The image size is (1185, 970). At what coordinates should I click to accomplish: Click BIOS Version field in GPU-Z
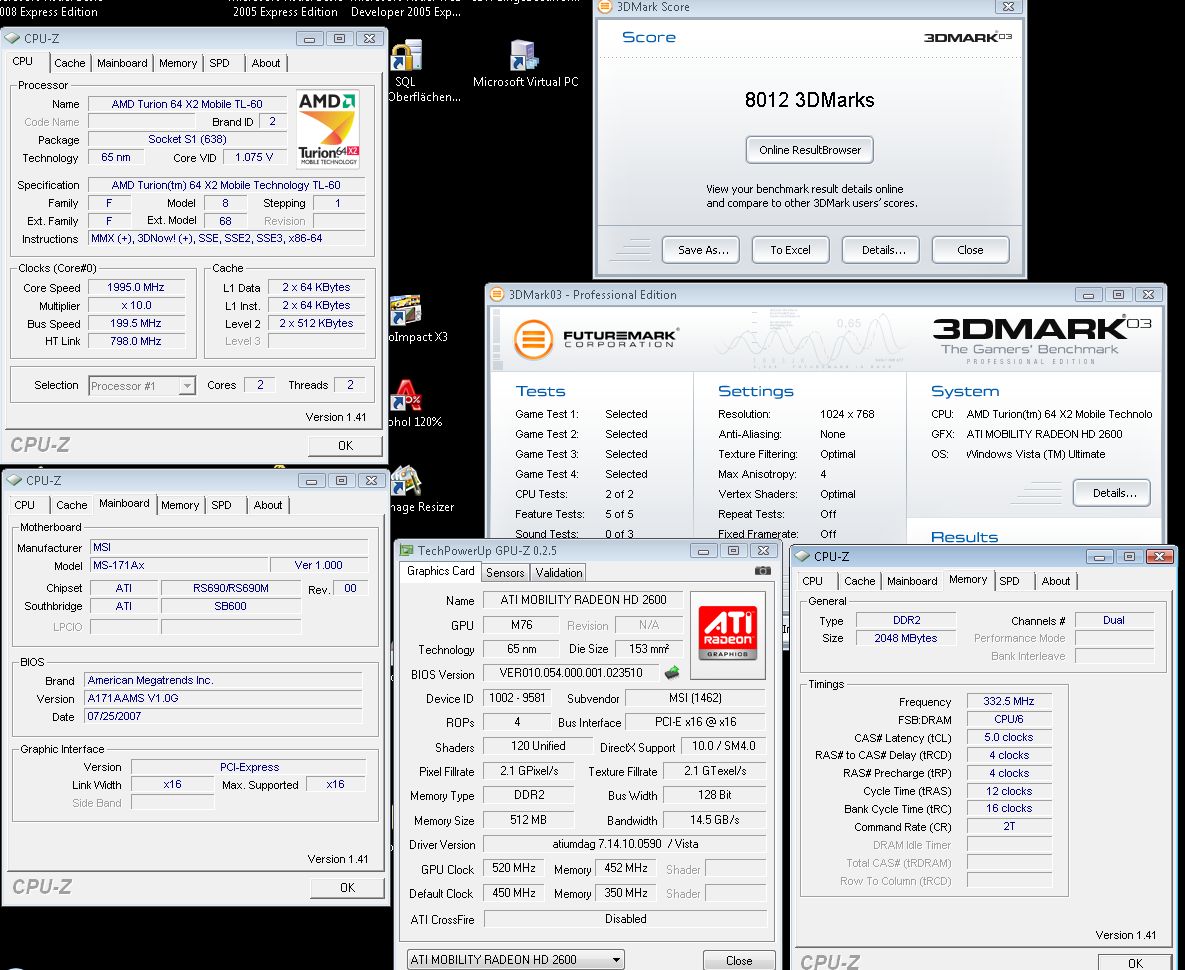(571, 673)
